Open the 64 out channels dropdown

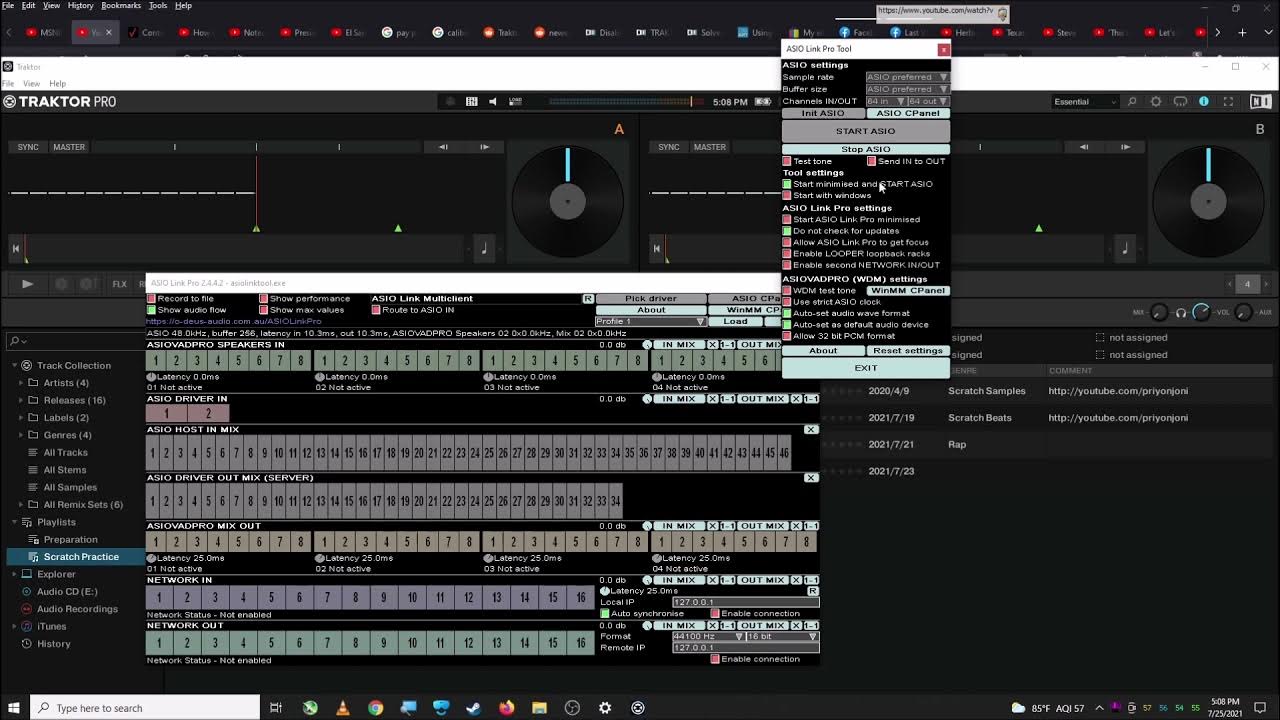(x=928, y=101)
